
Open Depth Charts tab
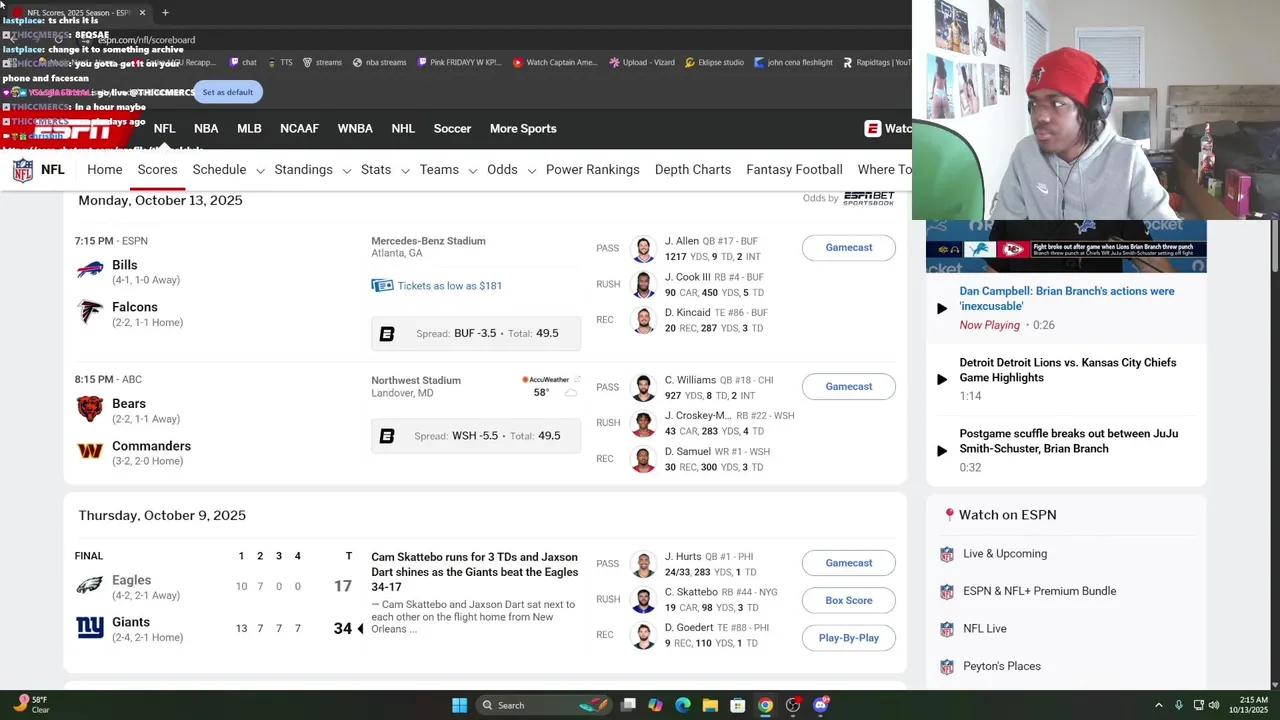[x=693, y=170]
